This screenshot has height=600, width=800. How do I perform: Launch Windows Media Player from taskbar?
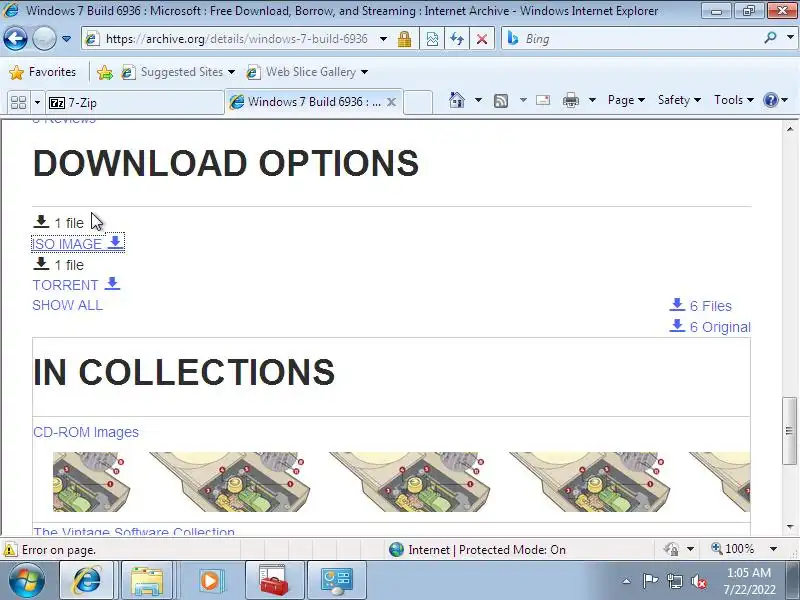coord(209,581)
